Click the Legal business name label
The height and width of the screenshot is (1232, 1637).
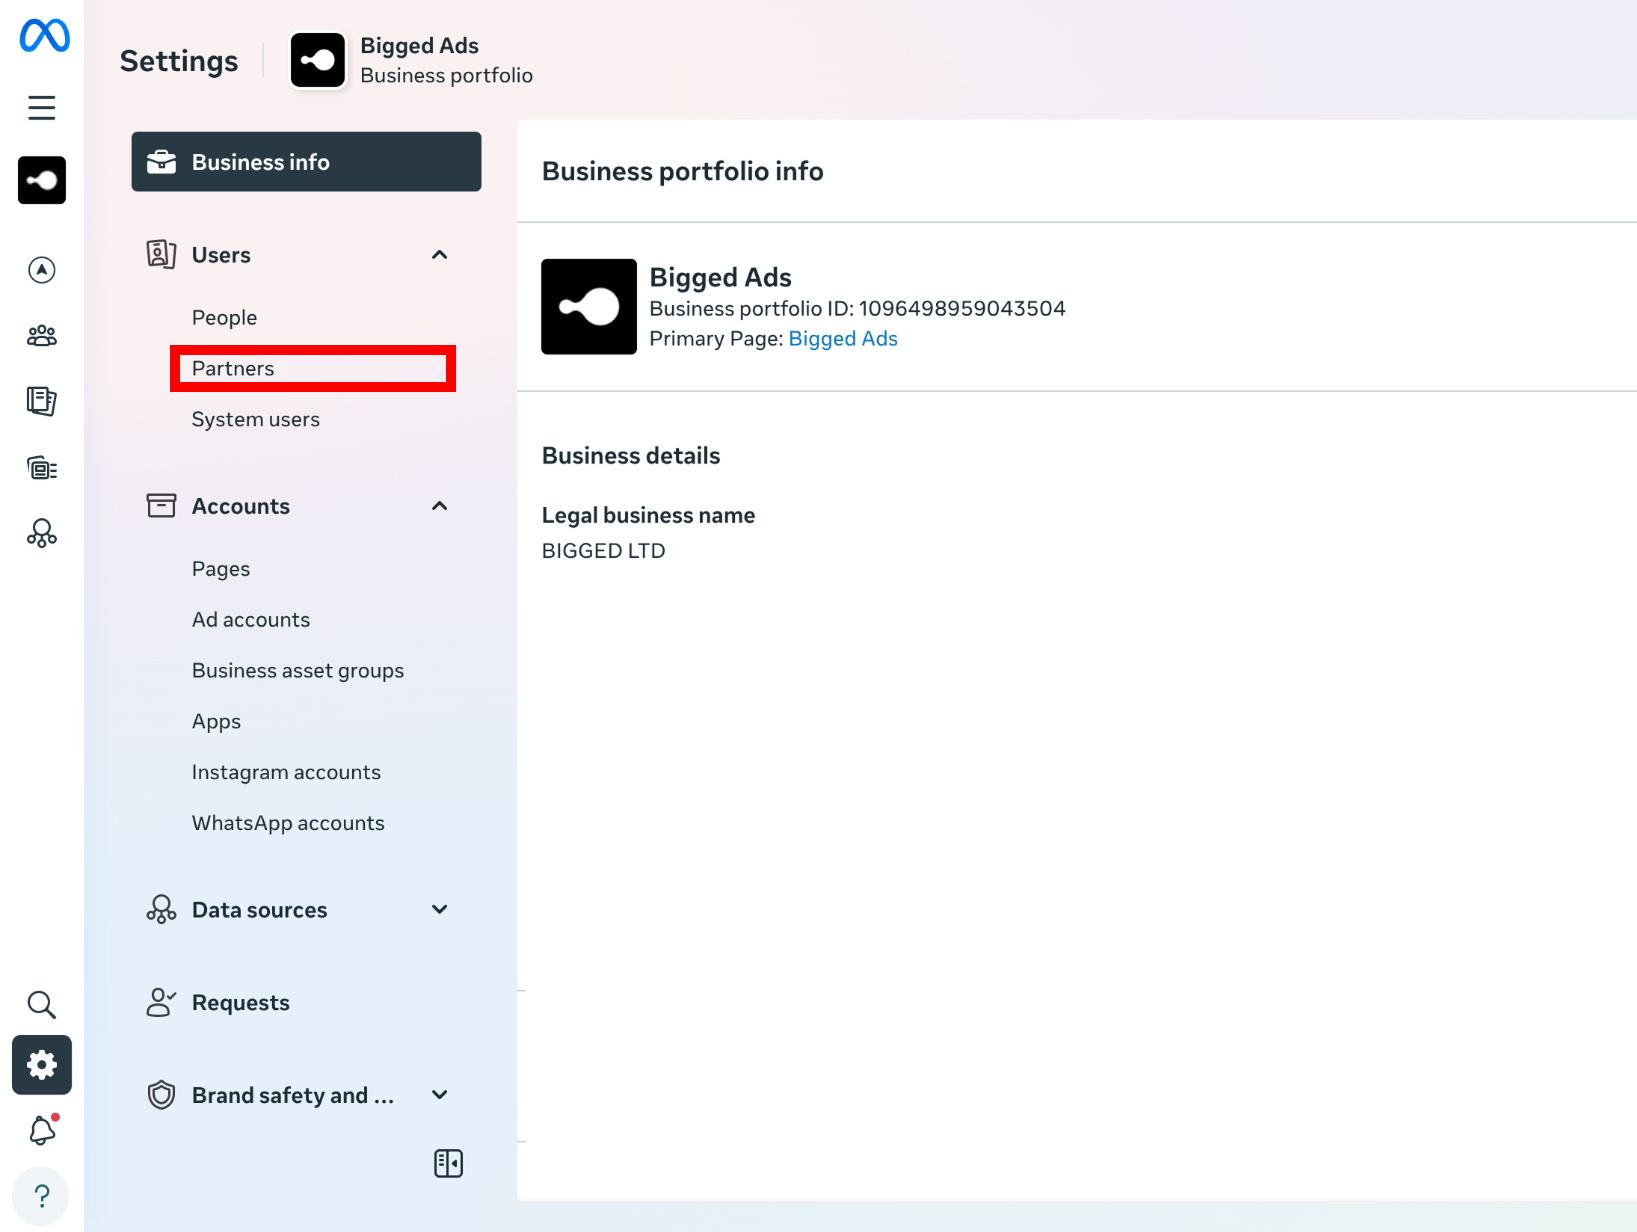click(648, 516)
